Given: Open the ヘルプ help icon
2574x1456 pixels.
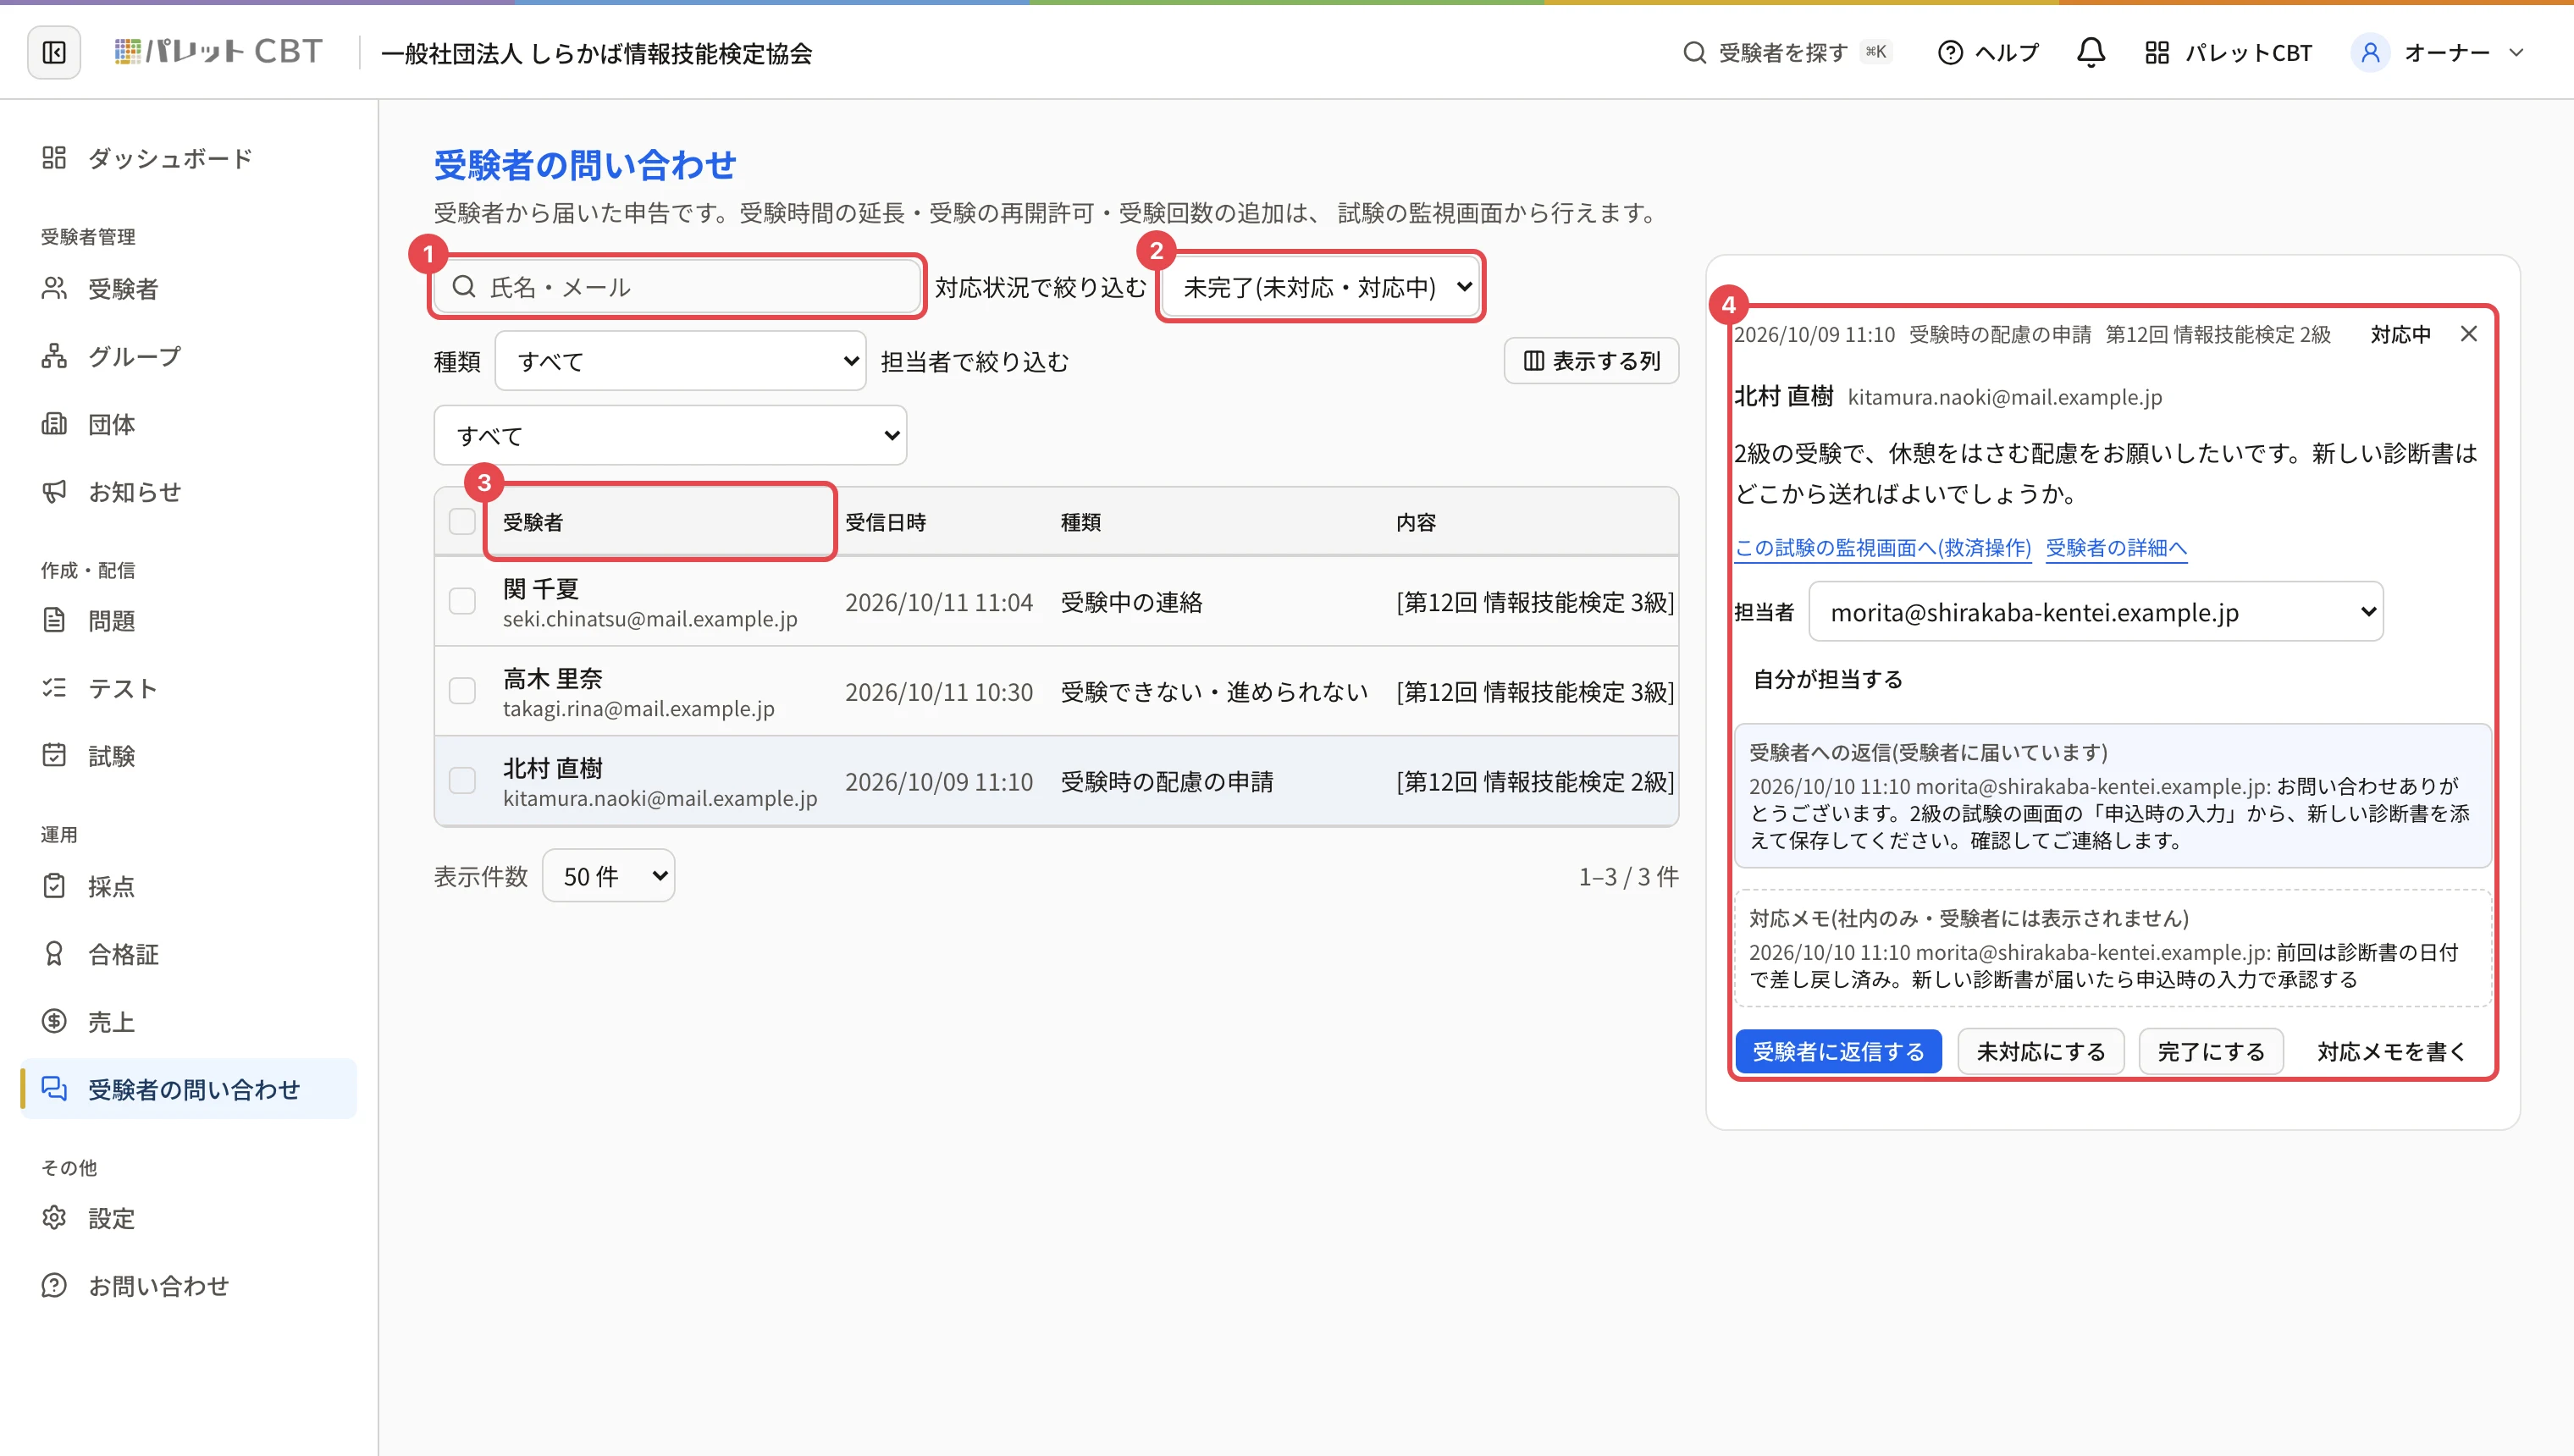Looking at the screenshot, I should (x=1987, y=52).
